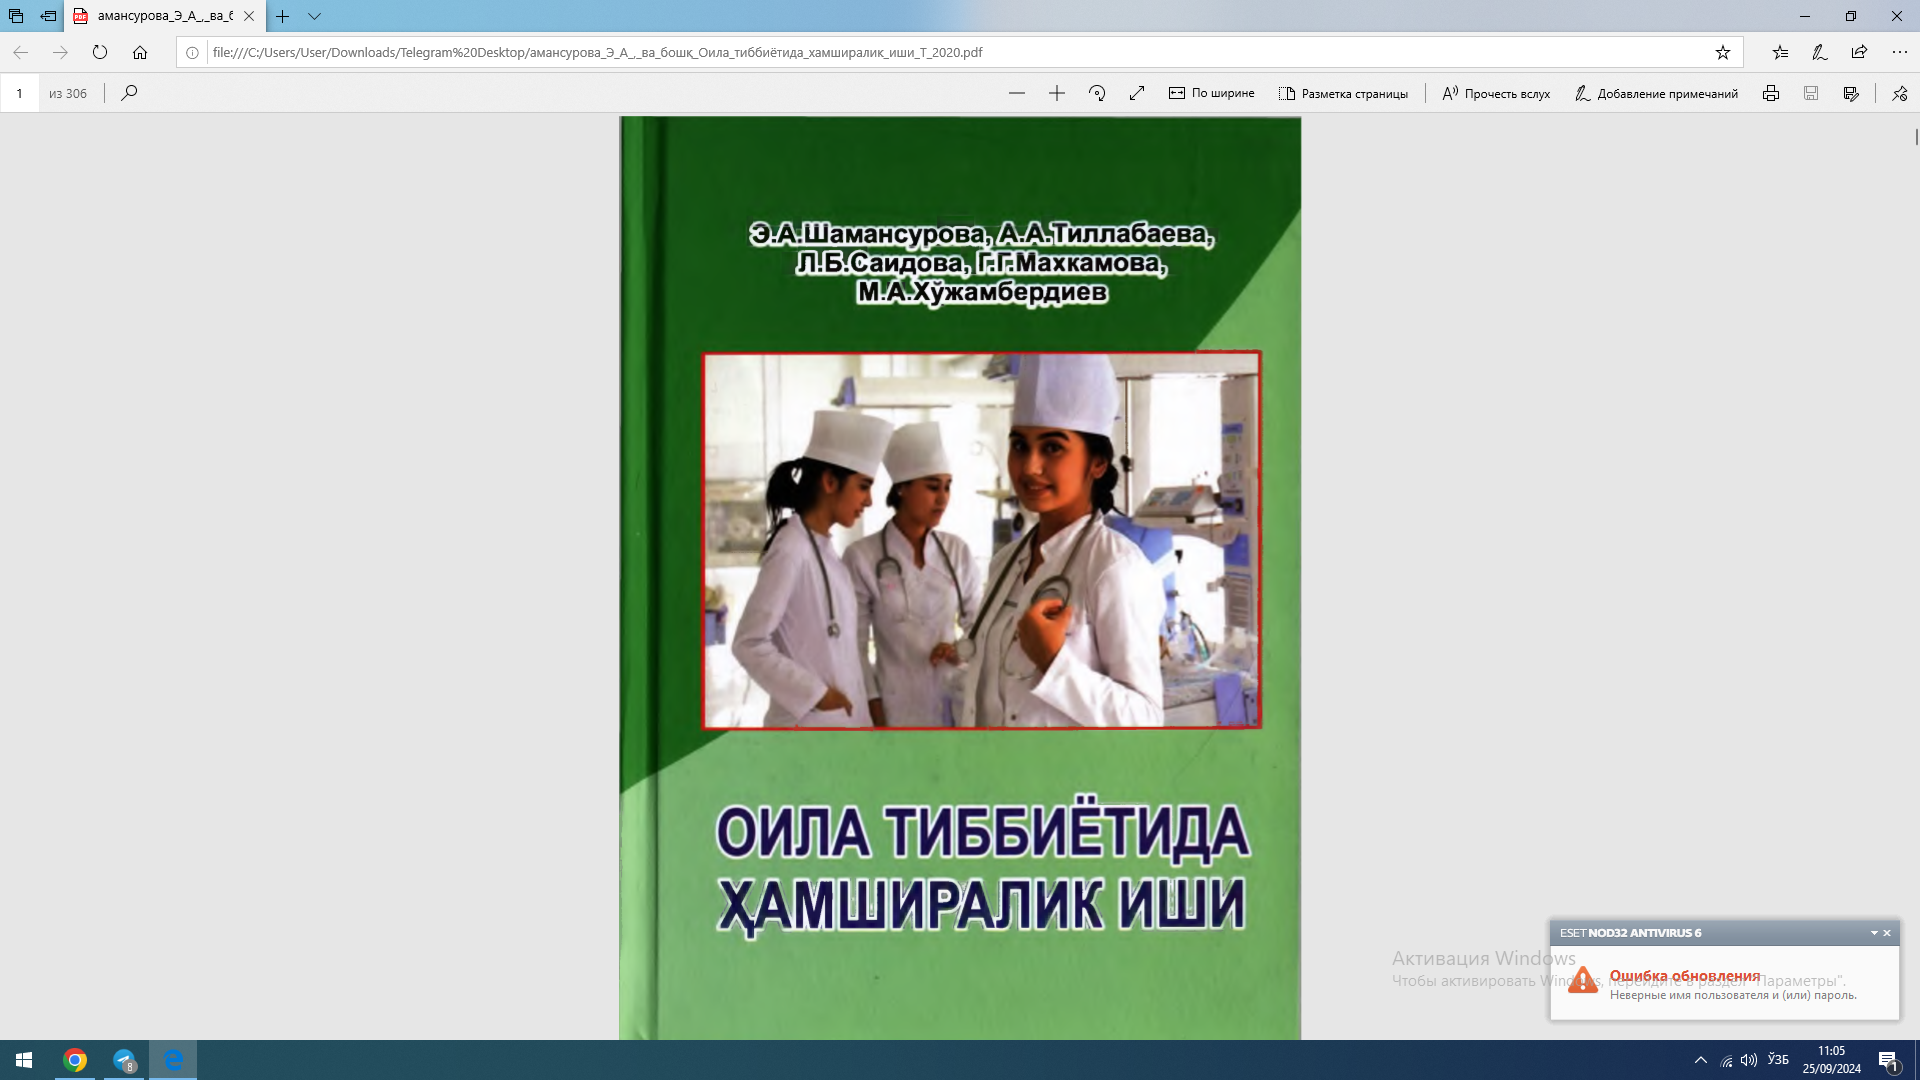Go back to the previous page
Screen dimensions: 1920x1080
(20, 52)
